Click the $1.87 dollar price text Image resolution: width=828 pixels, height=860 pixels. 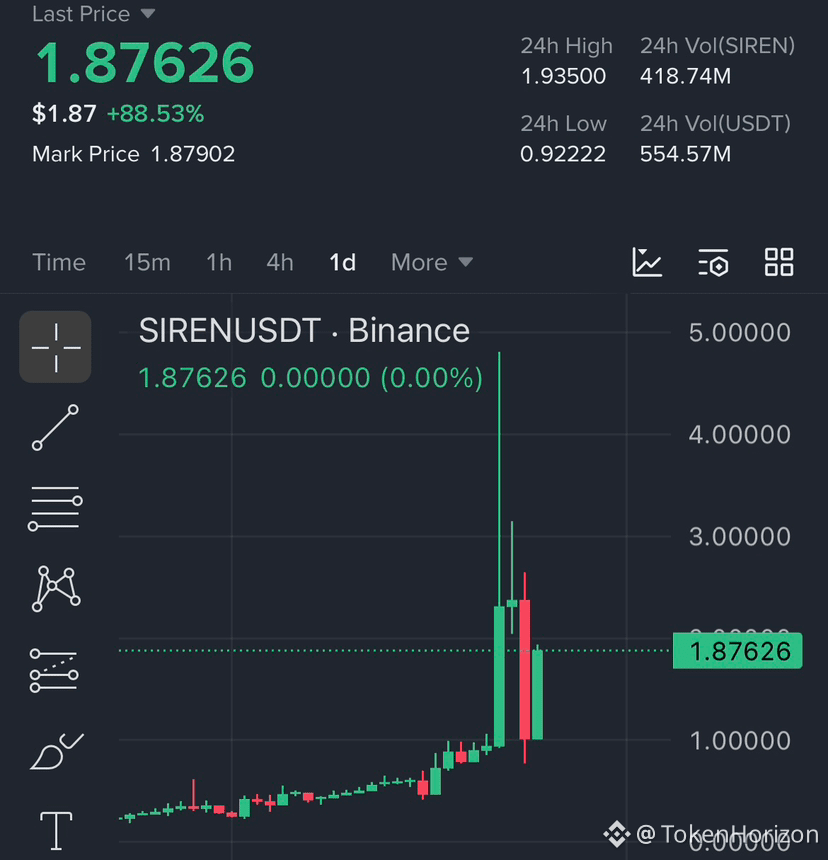point(64,114)
